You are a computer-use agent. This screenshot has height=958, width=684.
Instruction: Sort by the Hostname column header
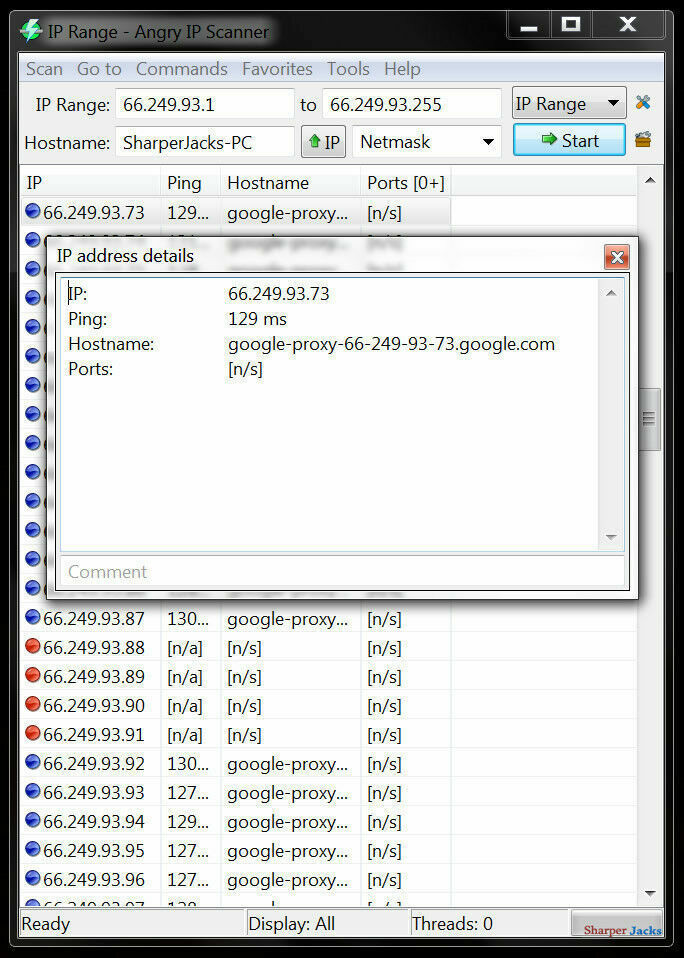pyautogui.click(x=291, y=183)
